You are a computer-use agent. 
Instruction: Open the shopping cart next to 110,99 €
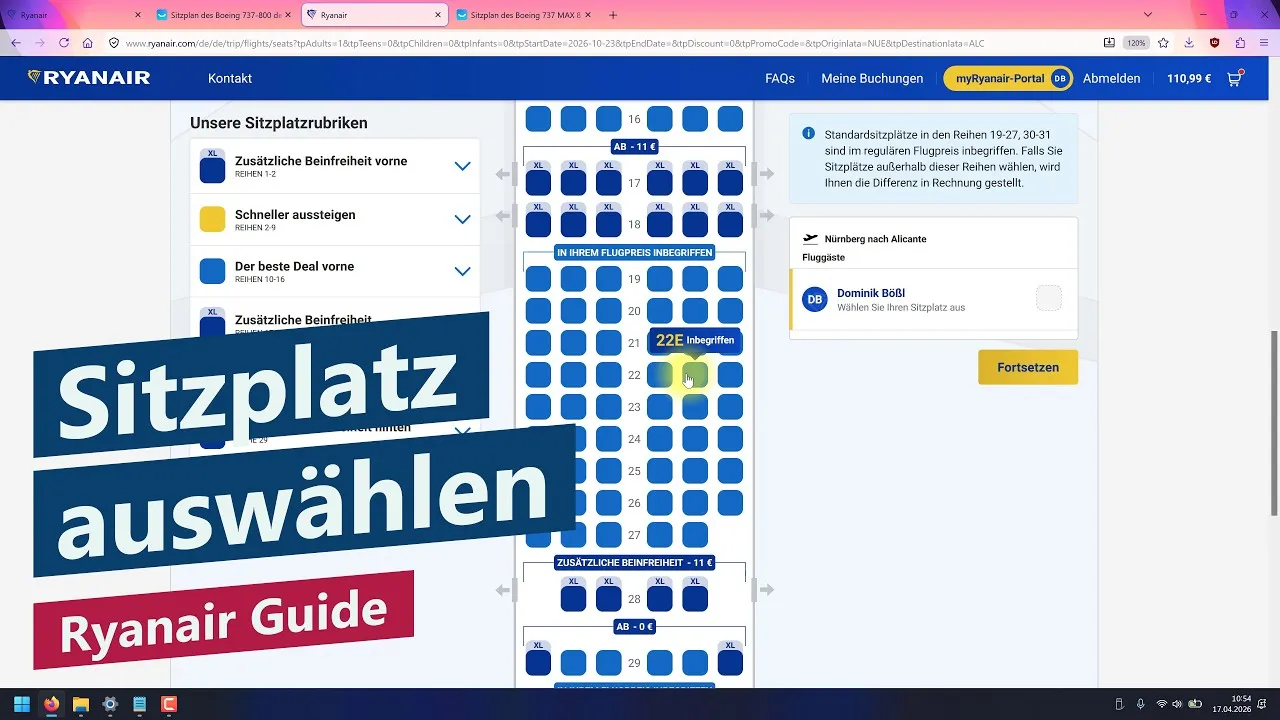[x=1235, y=77]
